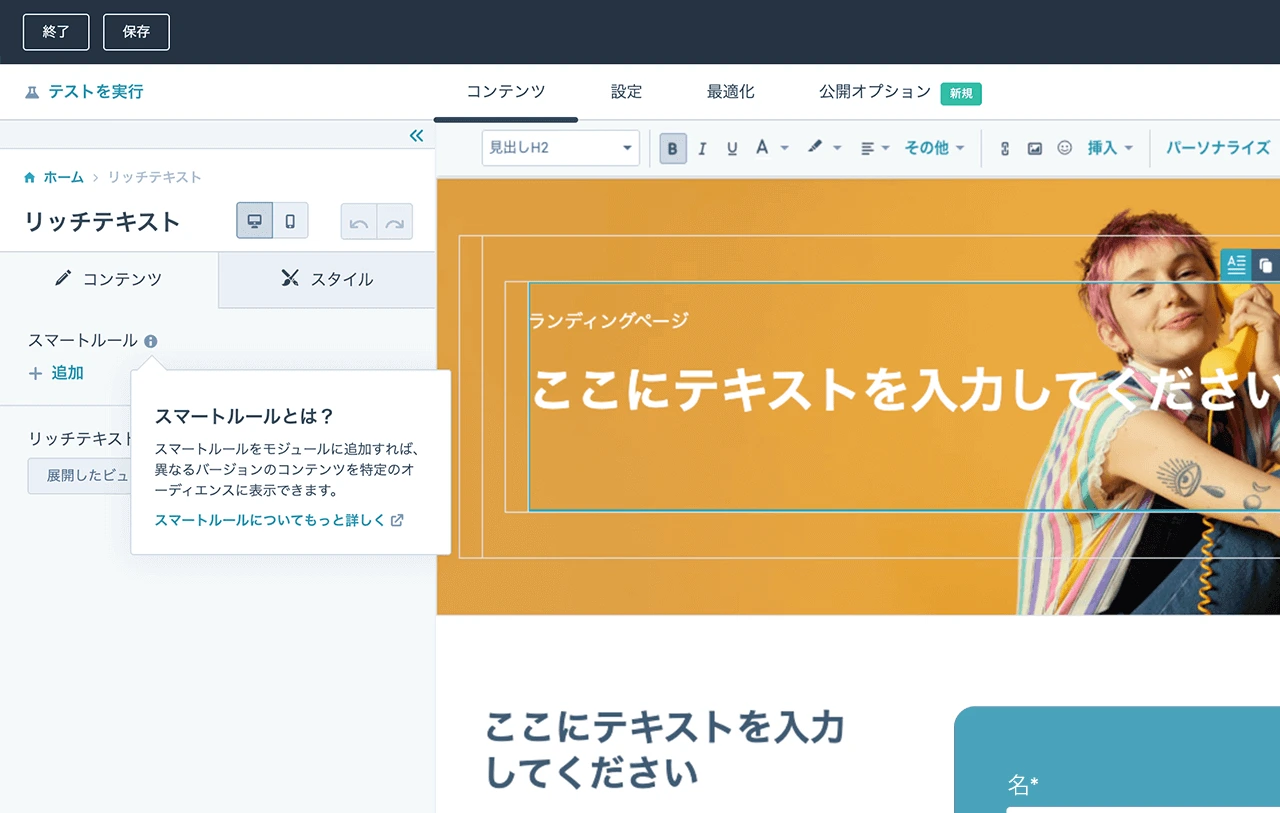Insert an image with the picture icon
Viewport: 1280px width, 813px height.
pos(1035,148)
